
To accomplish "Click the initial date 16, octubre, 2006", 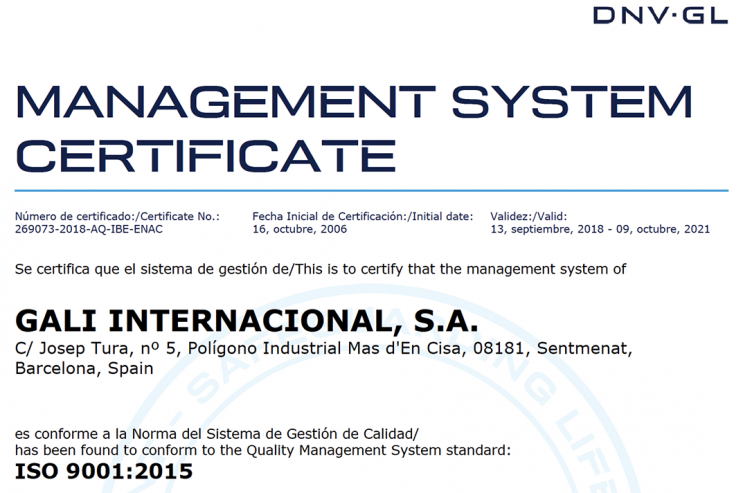I will click(299, 229).
